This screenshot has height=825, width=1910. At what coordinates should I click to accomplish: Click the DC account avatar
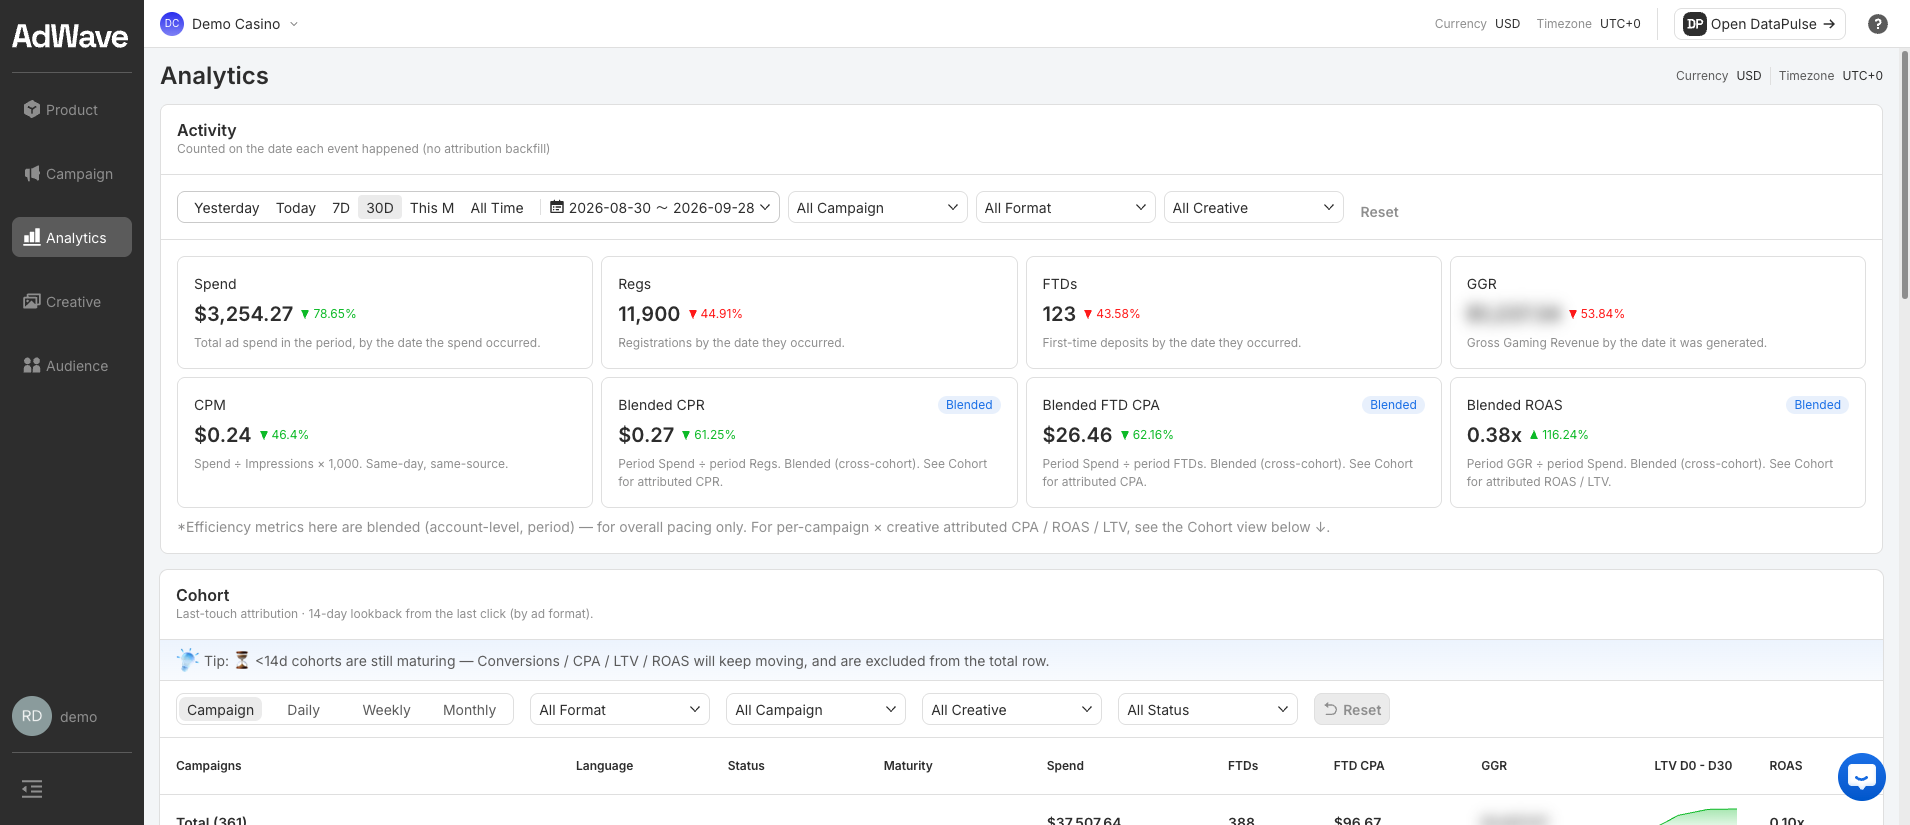pos(172,24)
